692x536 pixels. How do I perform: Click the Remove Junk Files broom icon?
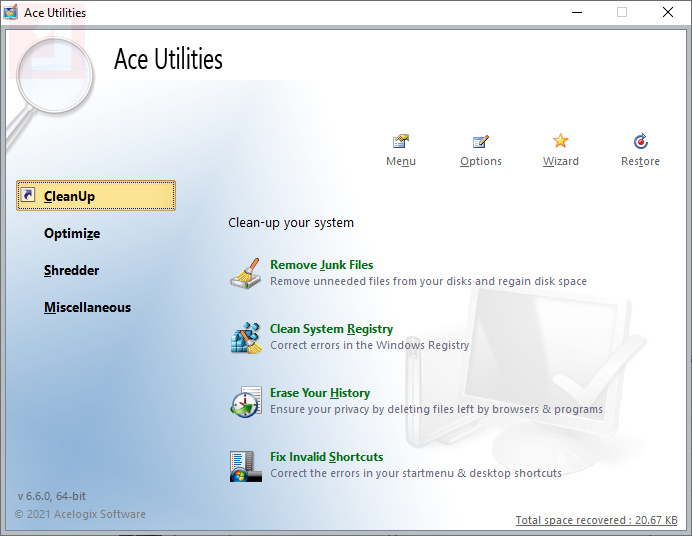coord(246,274)
